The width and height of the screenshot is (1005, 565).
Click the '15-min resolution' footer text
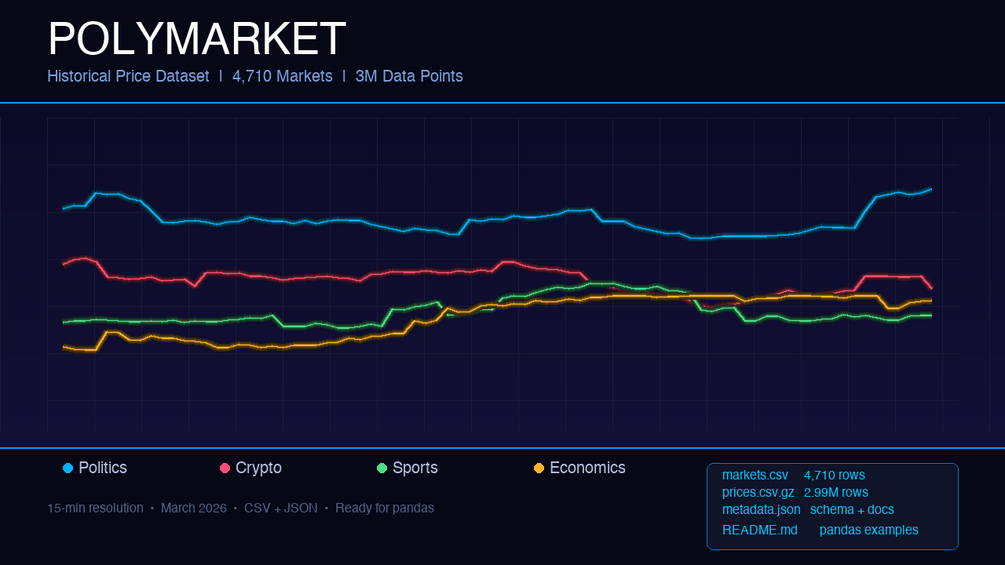[x=96, y=508]
